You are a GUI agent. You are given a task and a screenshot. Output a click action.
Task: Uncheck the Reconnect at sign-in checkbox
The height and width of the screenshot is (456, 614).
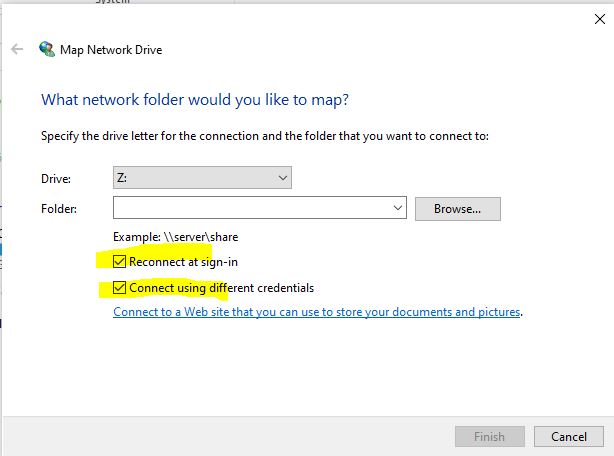(119, 261)
